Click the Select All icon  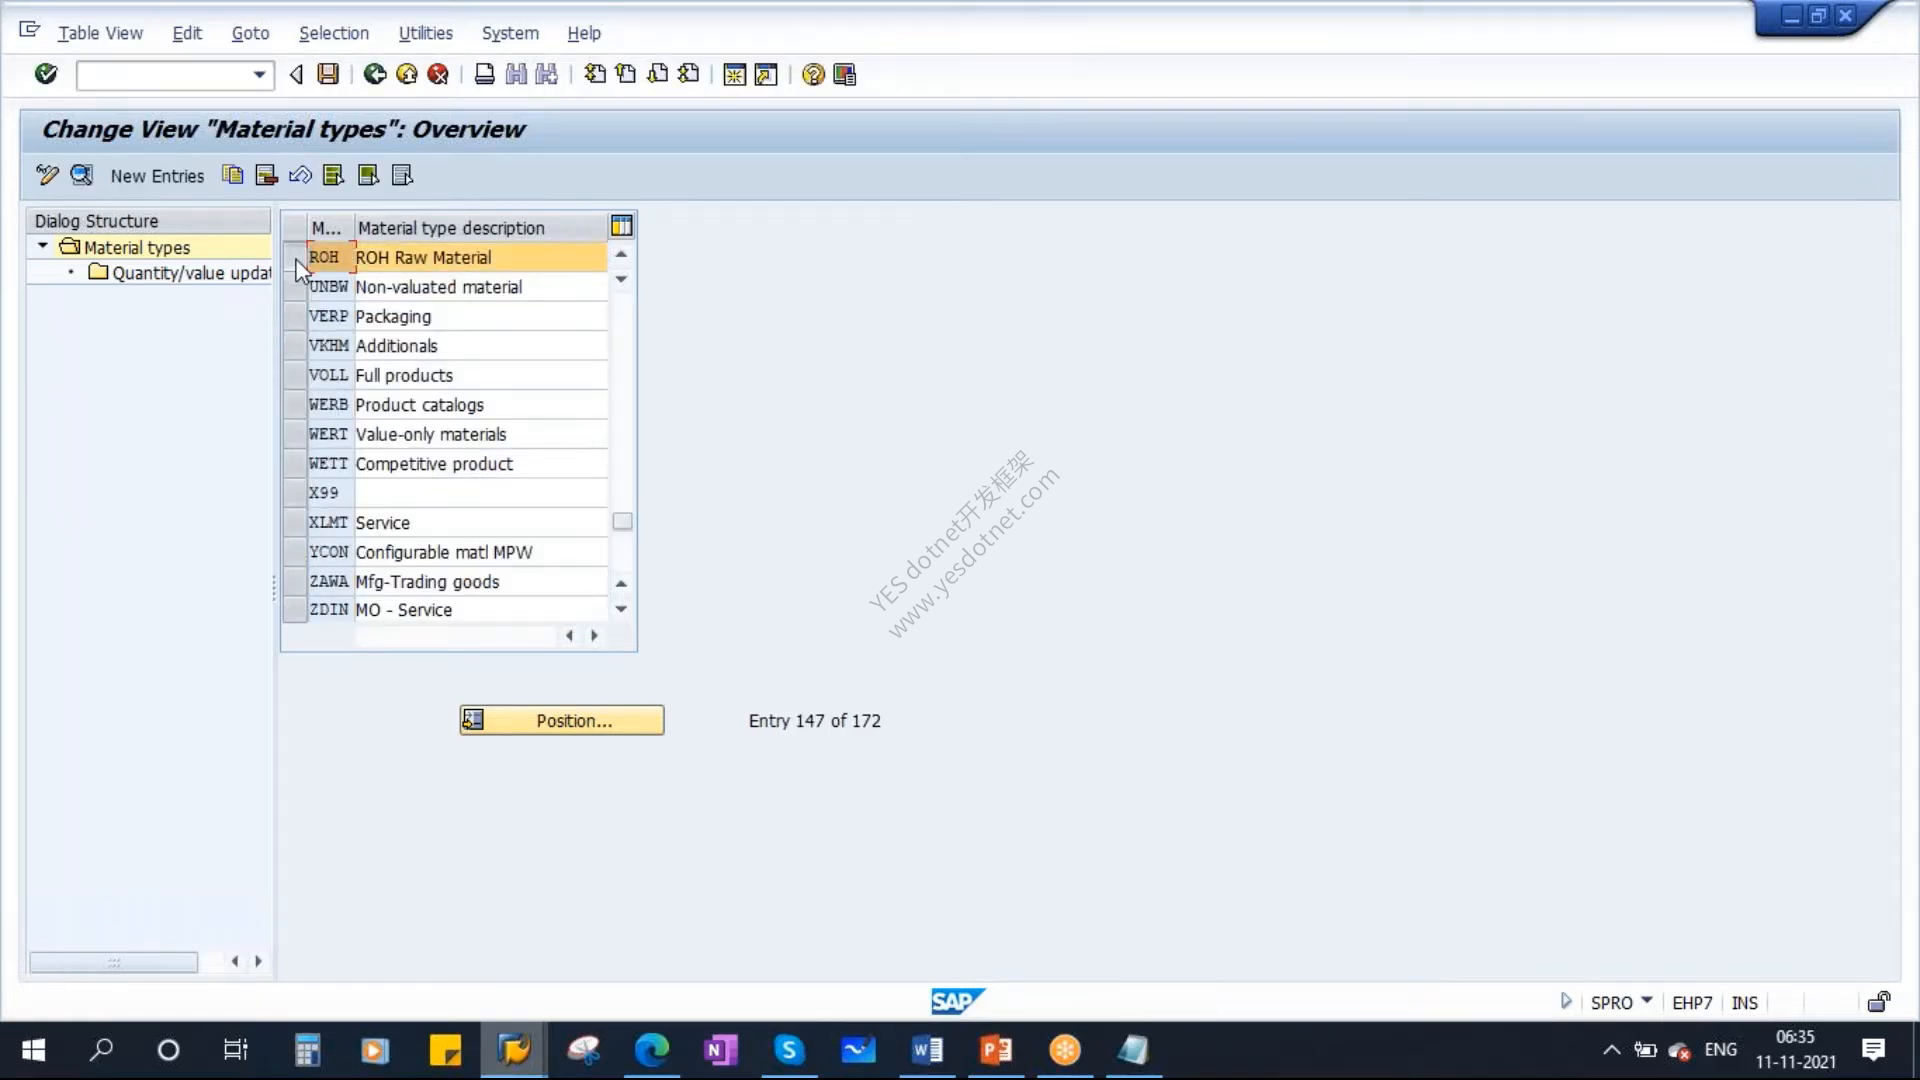[x=334, y=175]
